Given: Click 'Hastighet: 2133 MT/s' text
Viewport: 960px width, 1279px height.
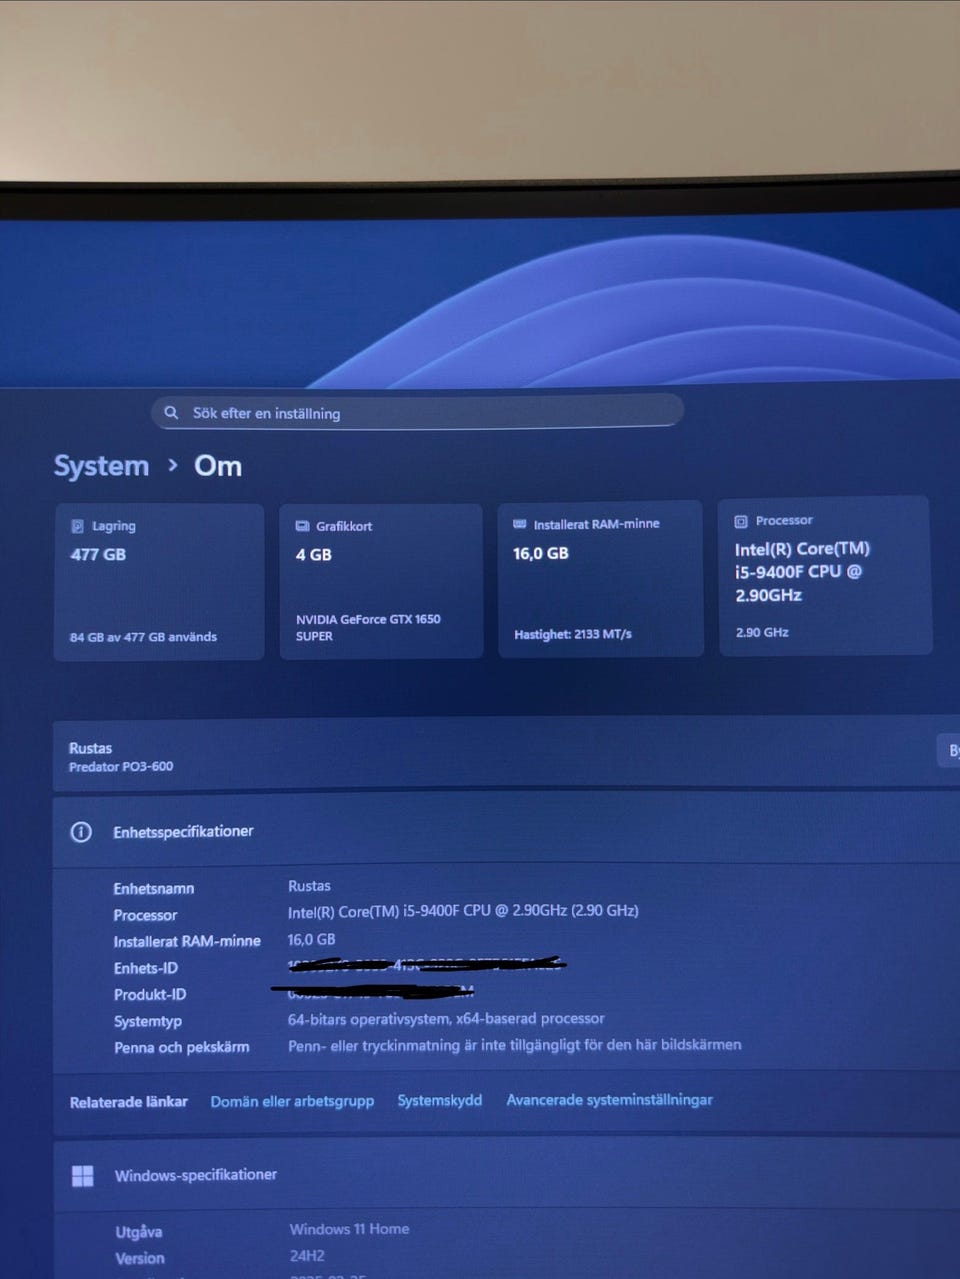Looking at the screenshot, I should 573,634.
